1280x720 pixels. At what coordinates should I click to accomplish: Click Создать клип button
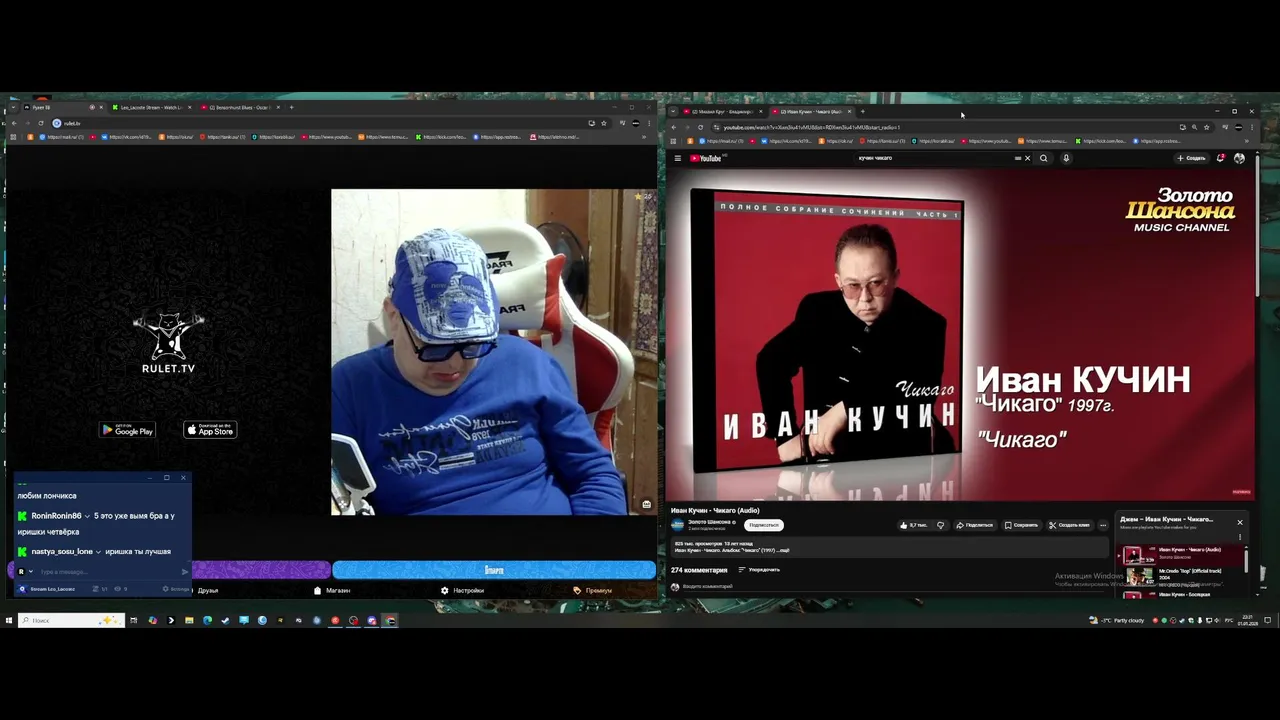[1069, 525]
